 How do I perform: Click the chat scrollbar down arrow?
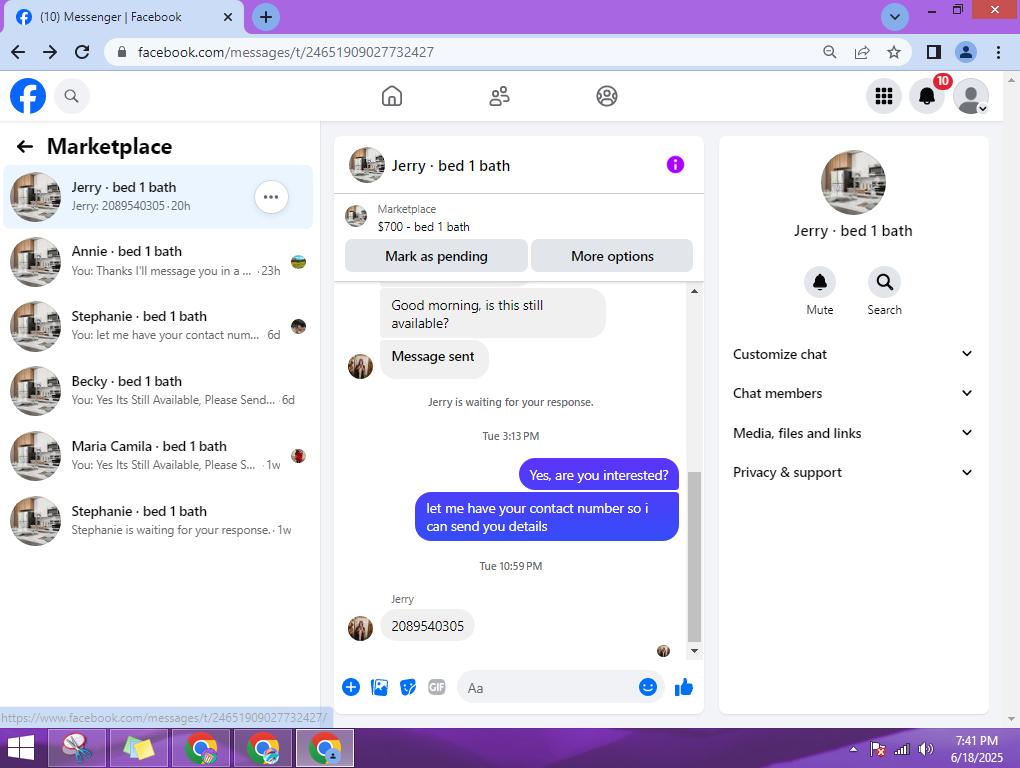click(694, 651)
